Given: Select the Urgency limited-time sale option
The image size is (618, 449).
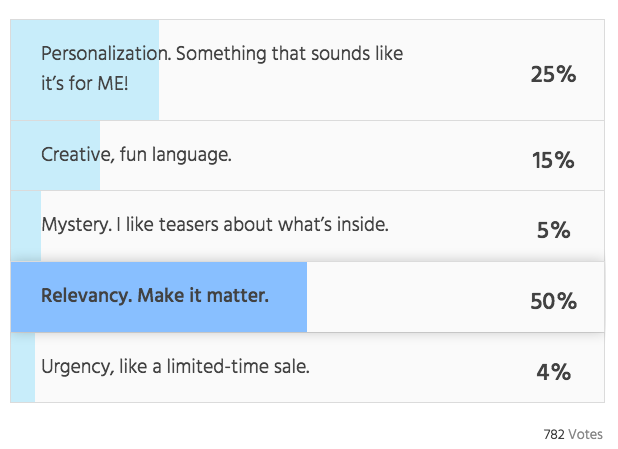Looking at the screenshot, I should point(307,367).
